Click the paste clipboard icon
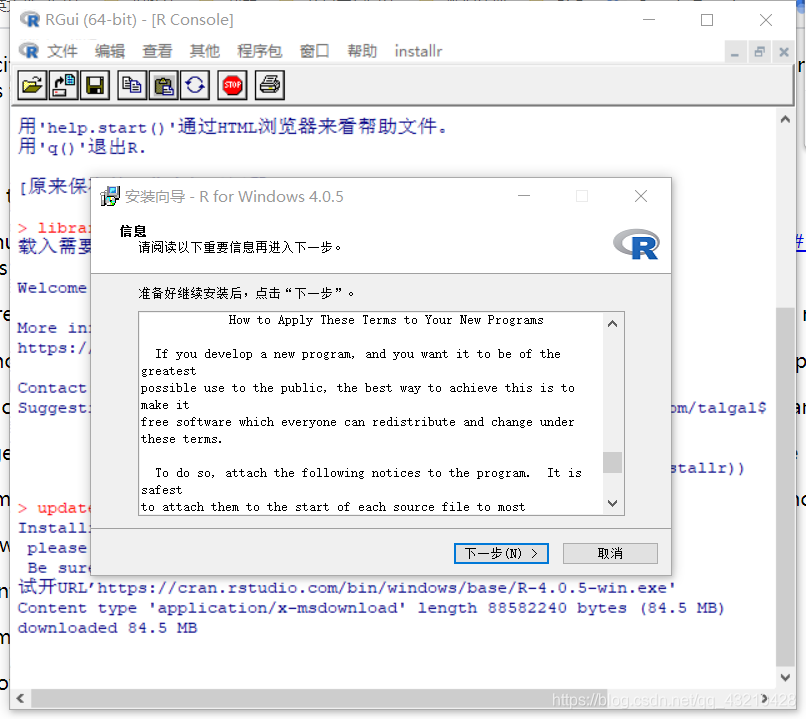The image size is (806, 719). [163, 85]
